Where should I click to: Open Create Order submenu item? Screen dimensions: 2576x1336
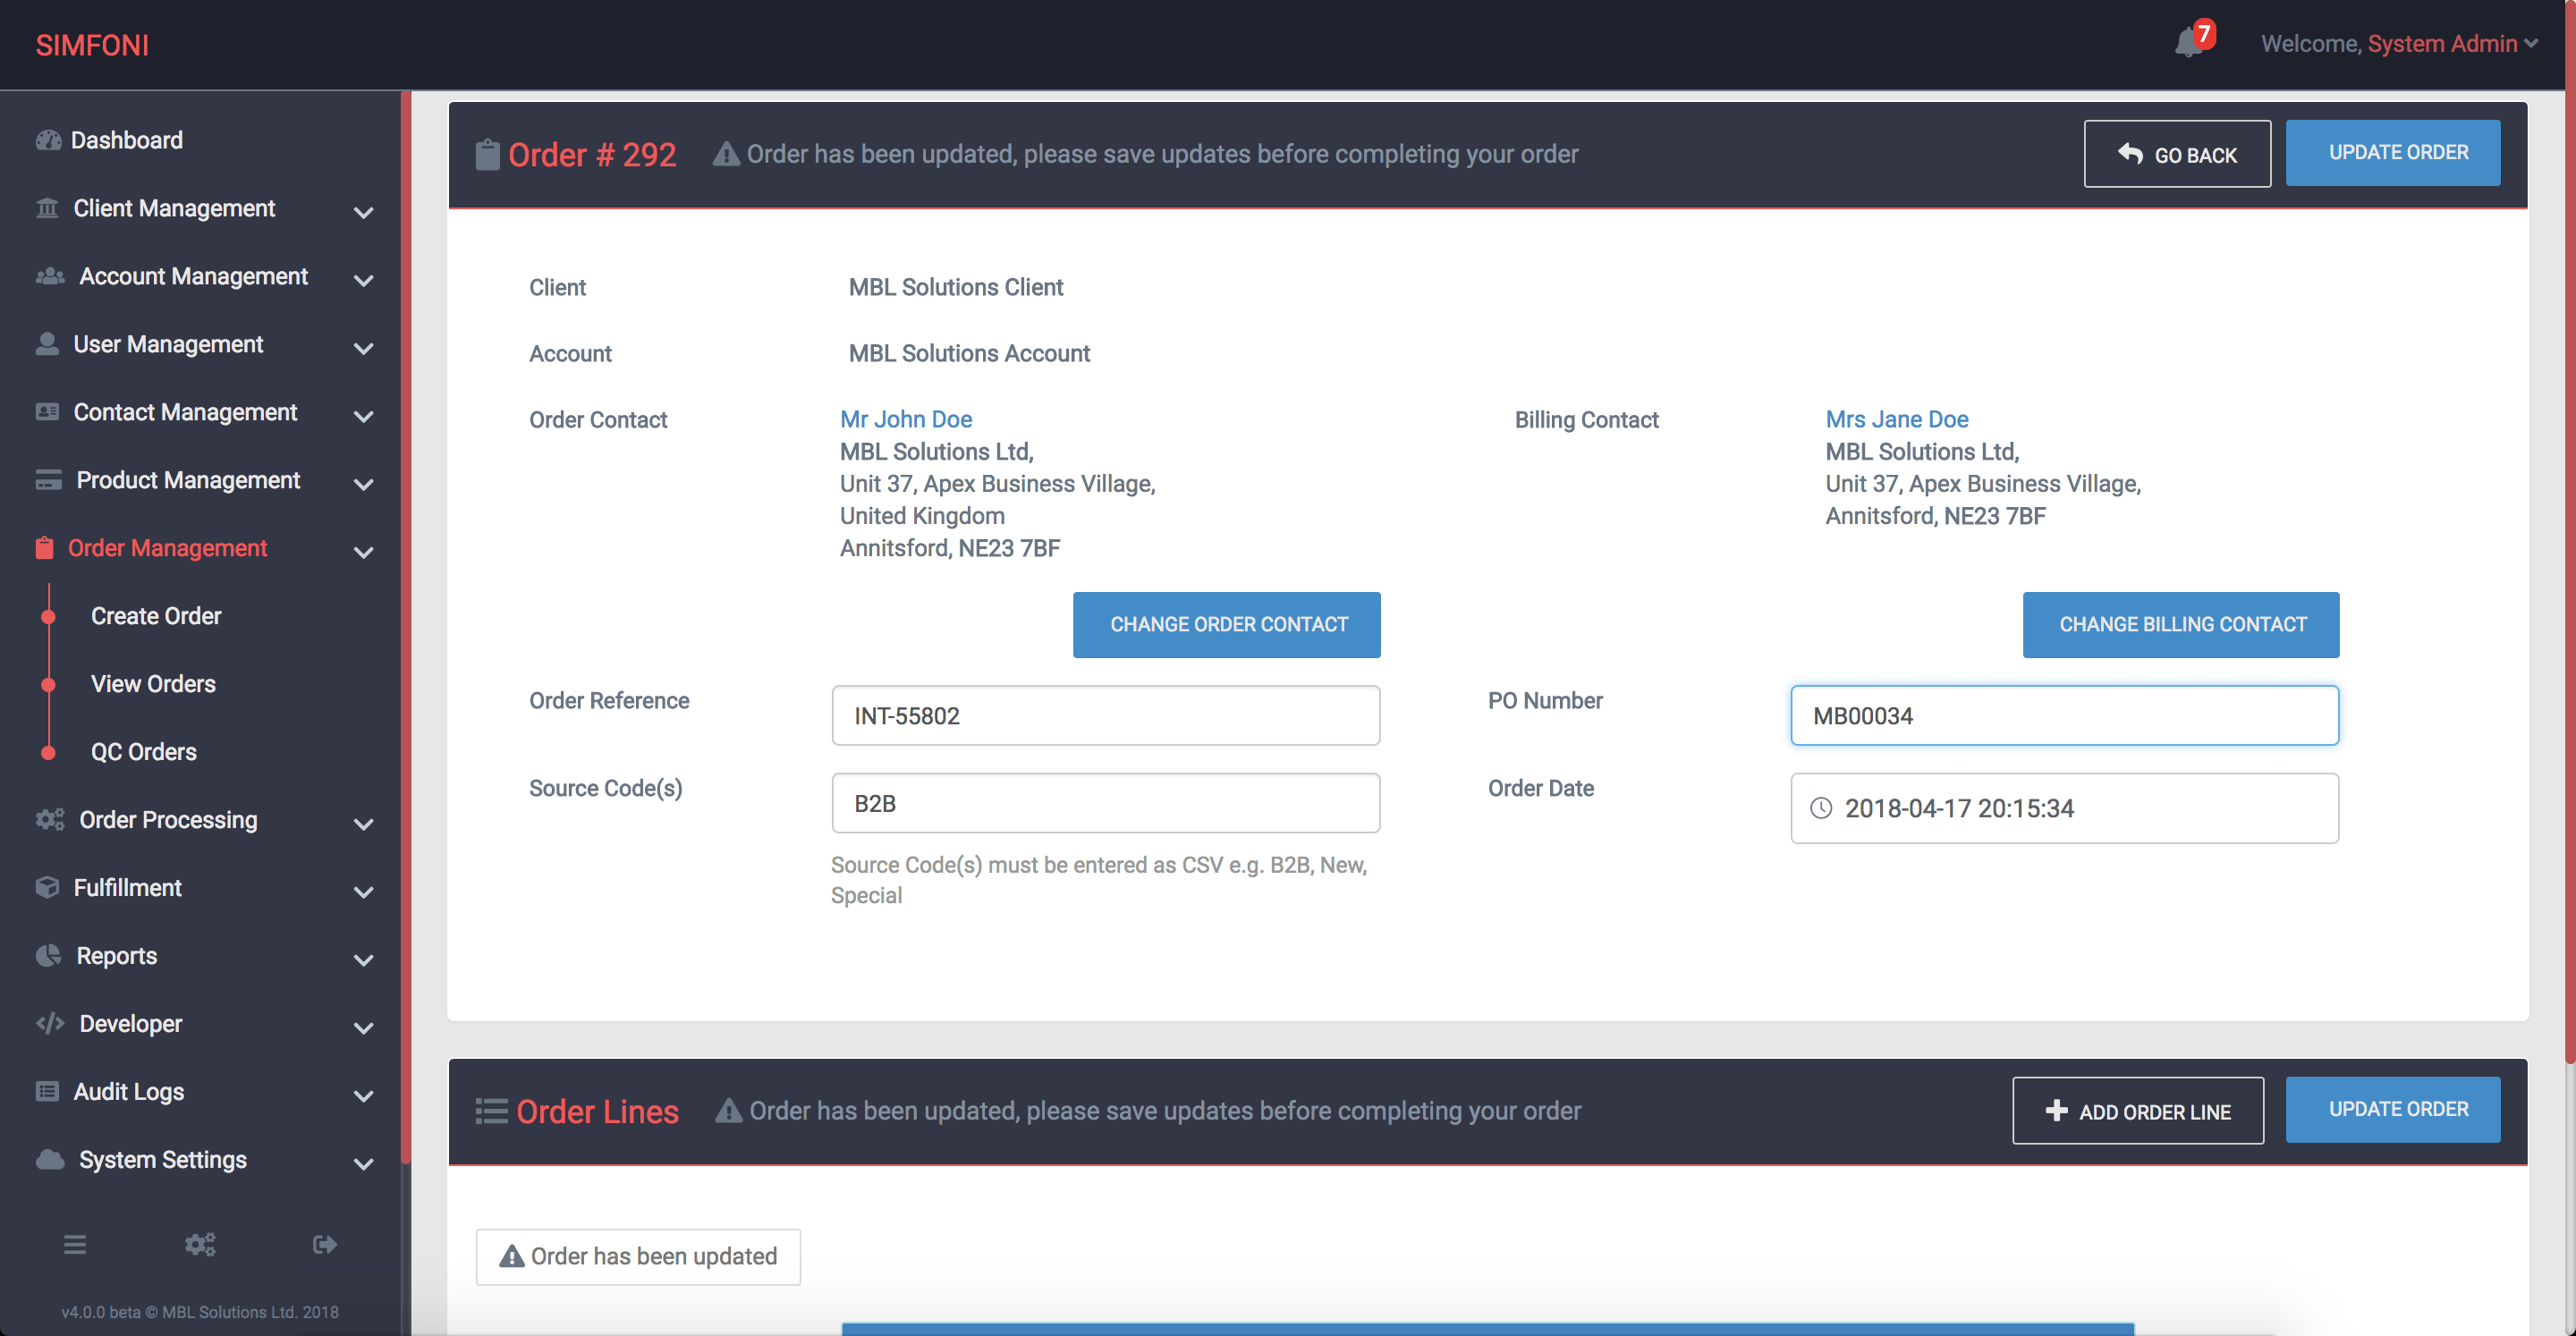point(156,616)
